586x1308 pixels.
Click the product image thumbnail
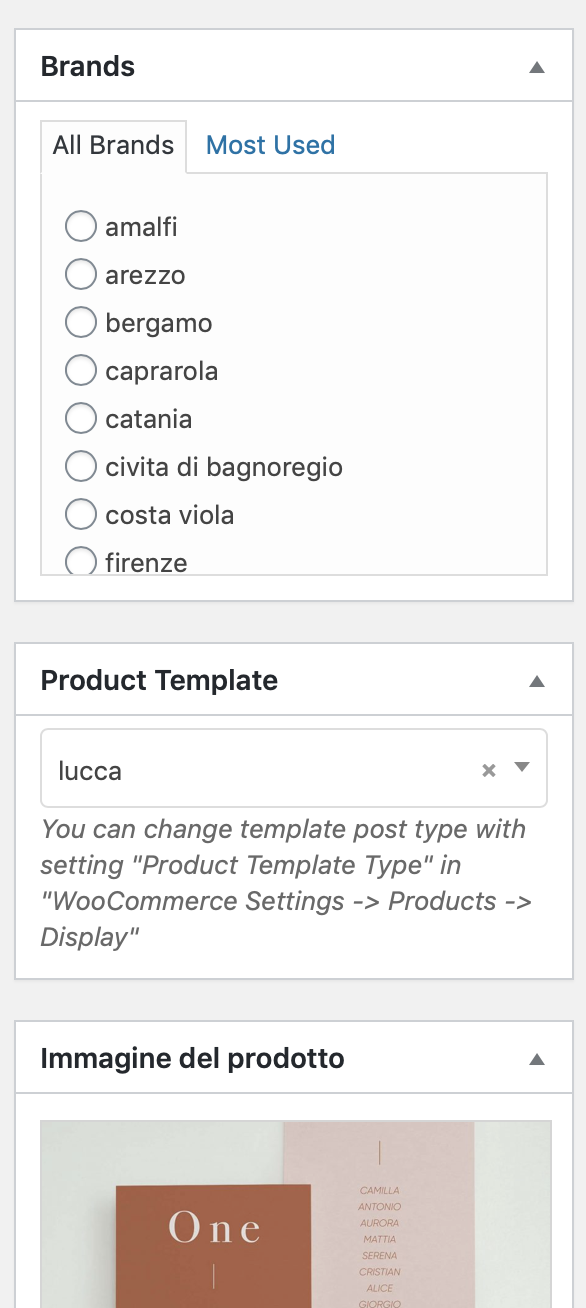click(295, 1213)
